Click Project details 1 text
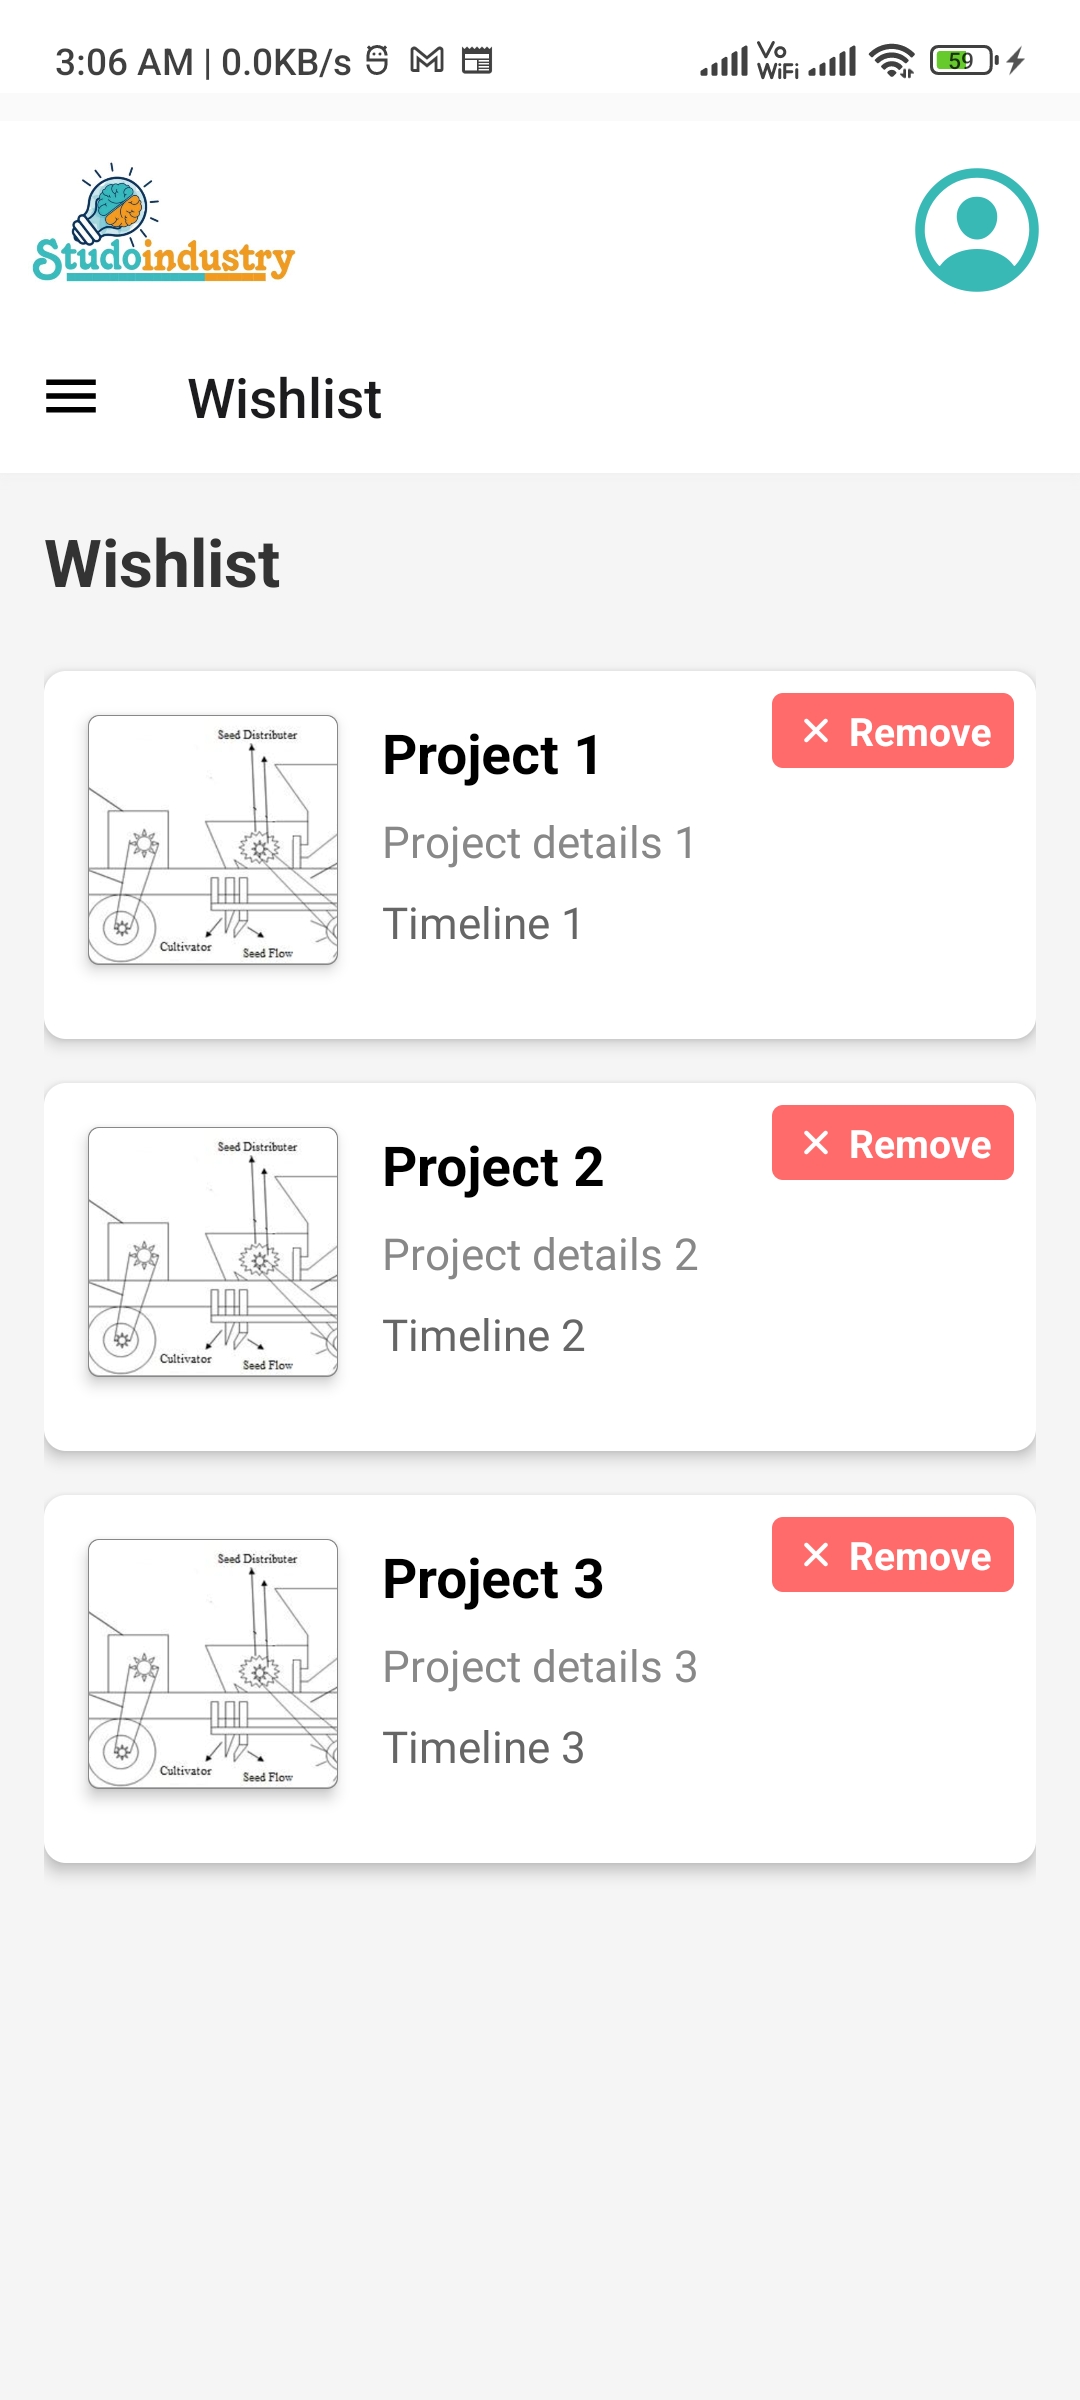The width and height of the screenshot is (1080, 2400). pos(539,843)
